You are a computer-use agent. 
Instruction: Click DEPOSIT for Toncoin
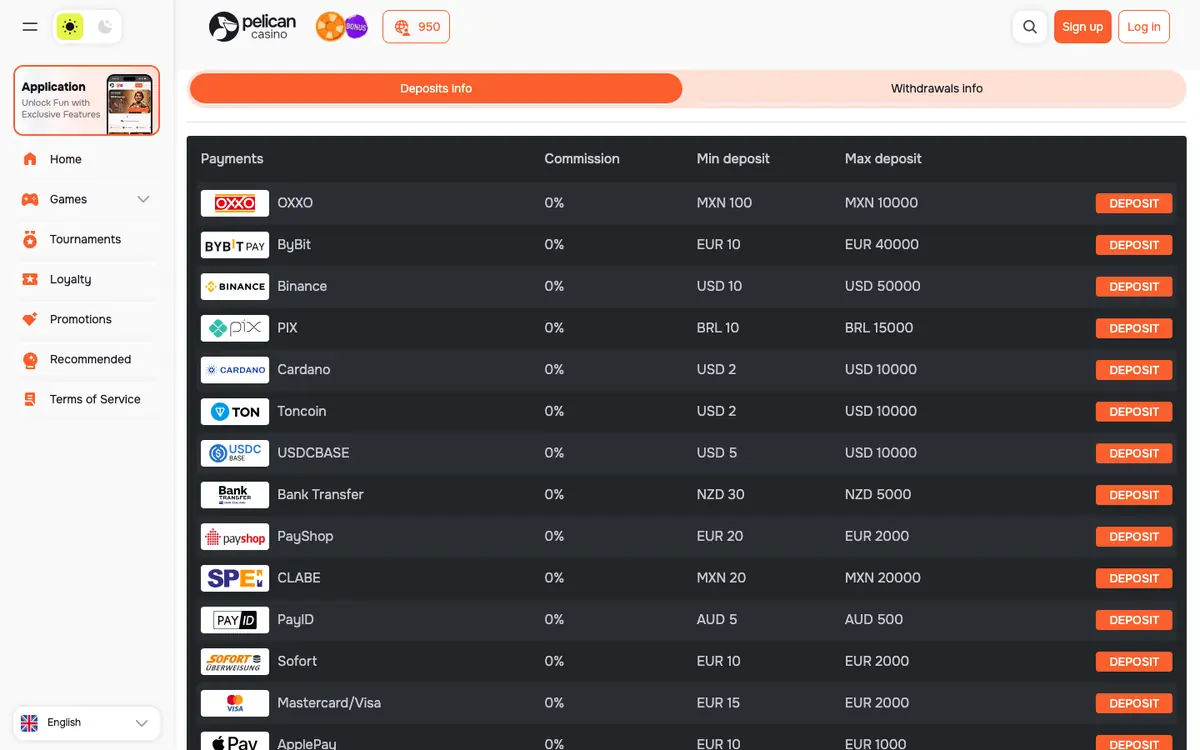point(1134,412)
